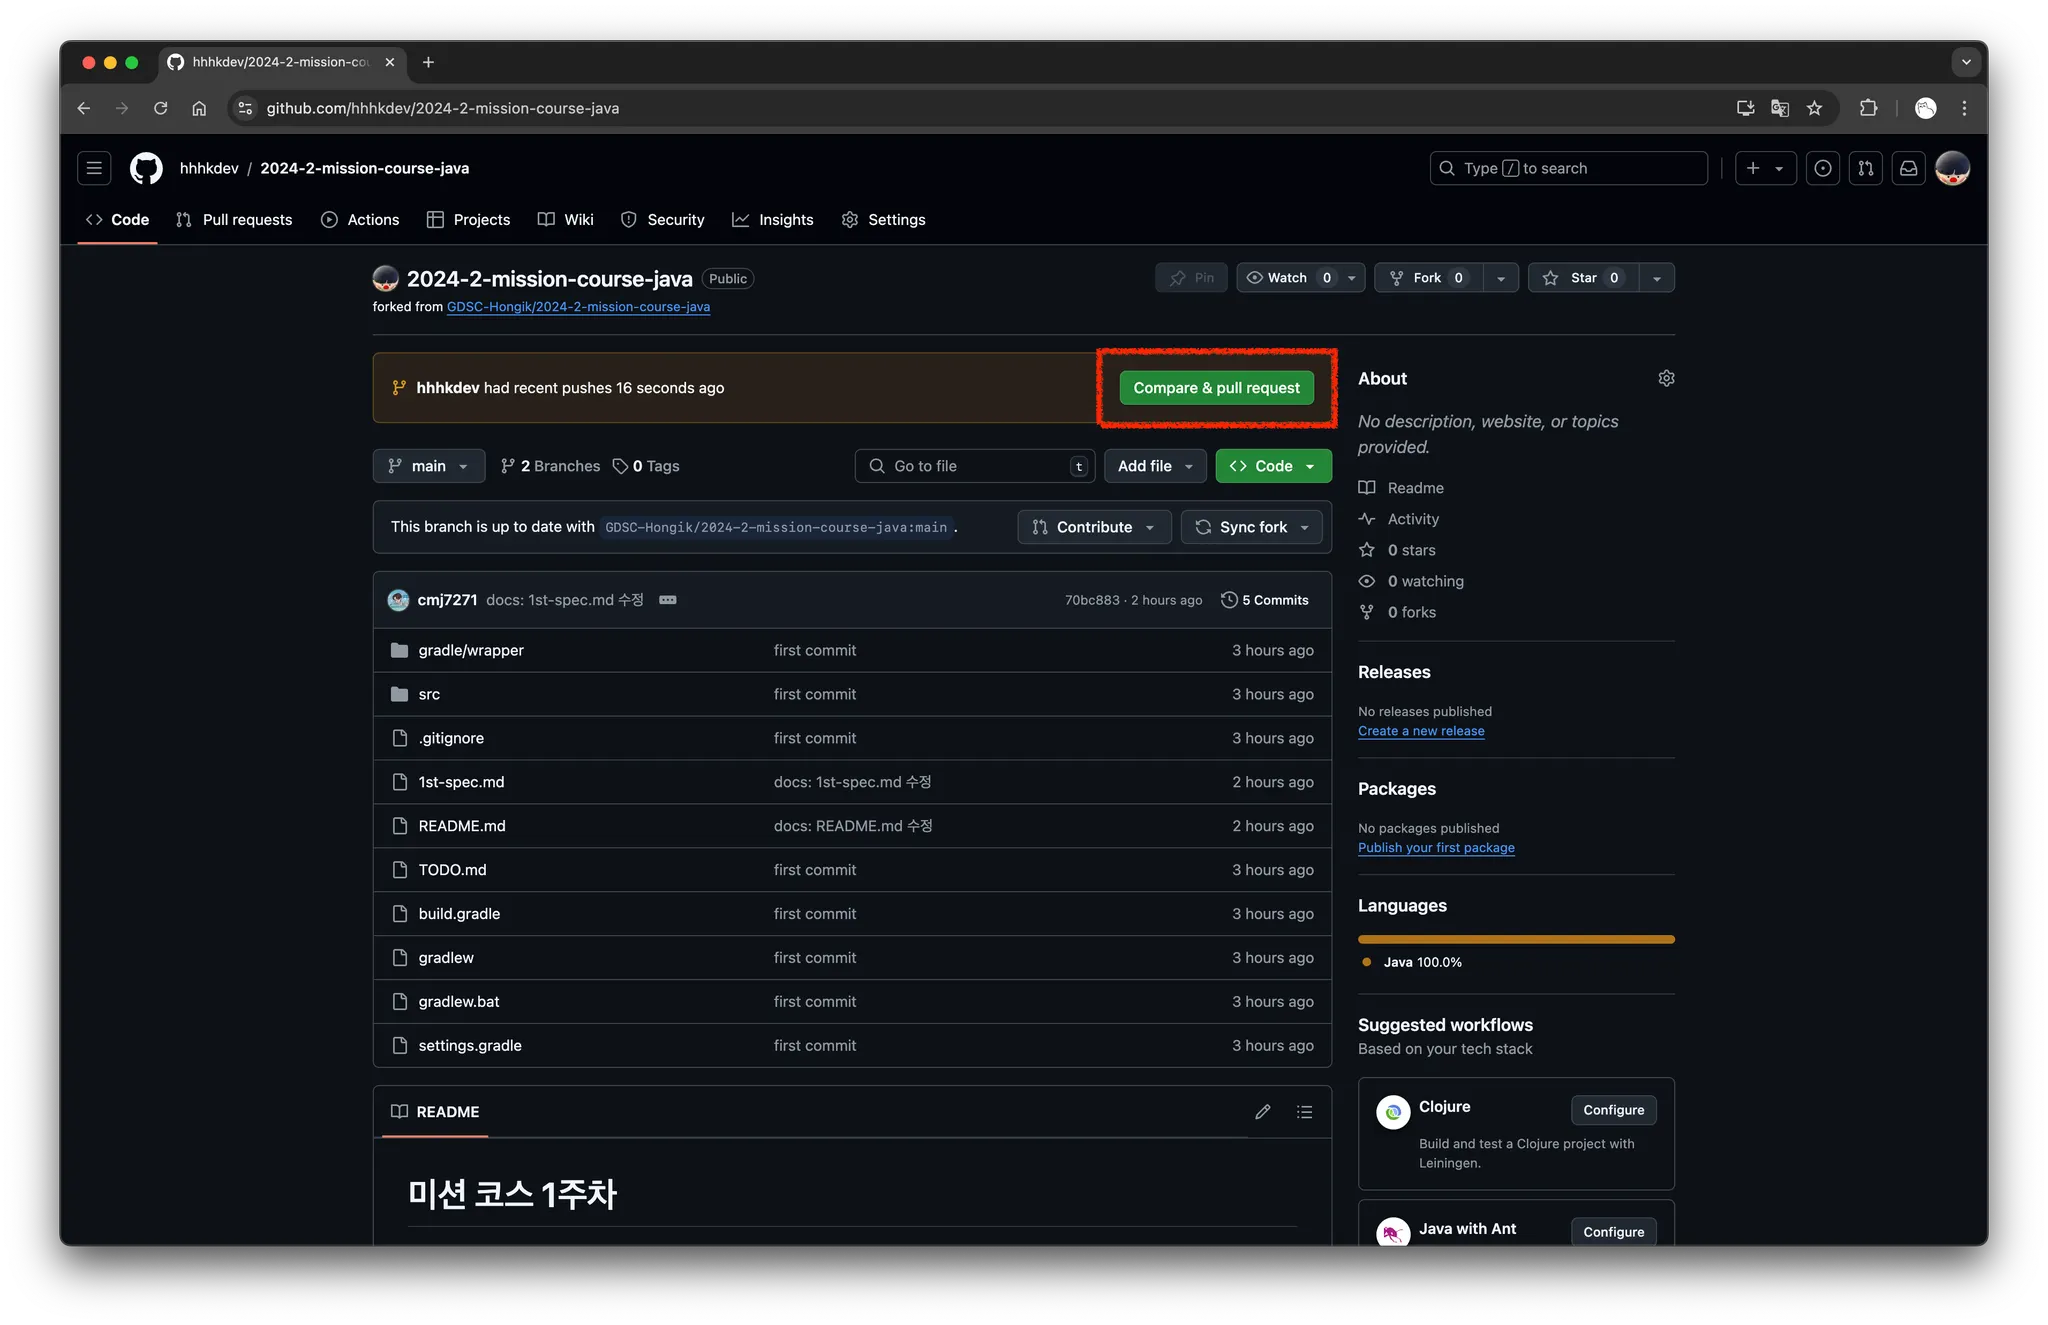Viewport: 2048px width, 1325px height.
Task: Star this repository
Action: 1583,278
